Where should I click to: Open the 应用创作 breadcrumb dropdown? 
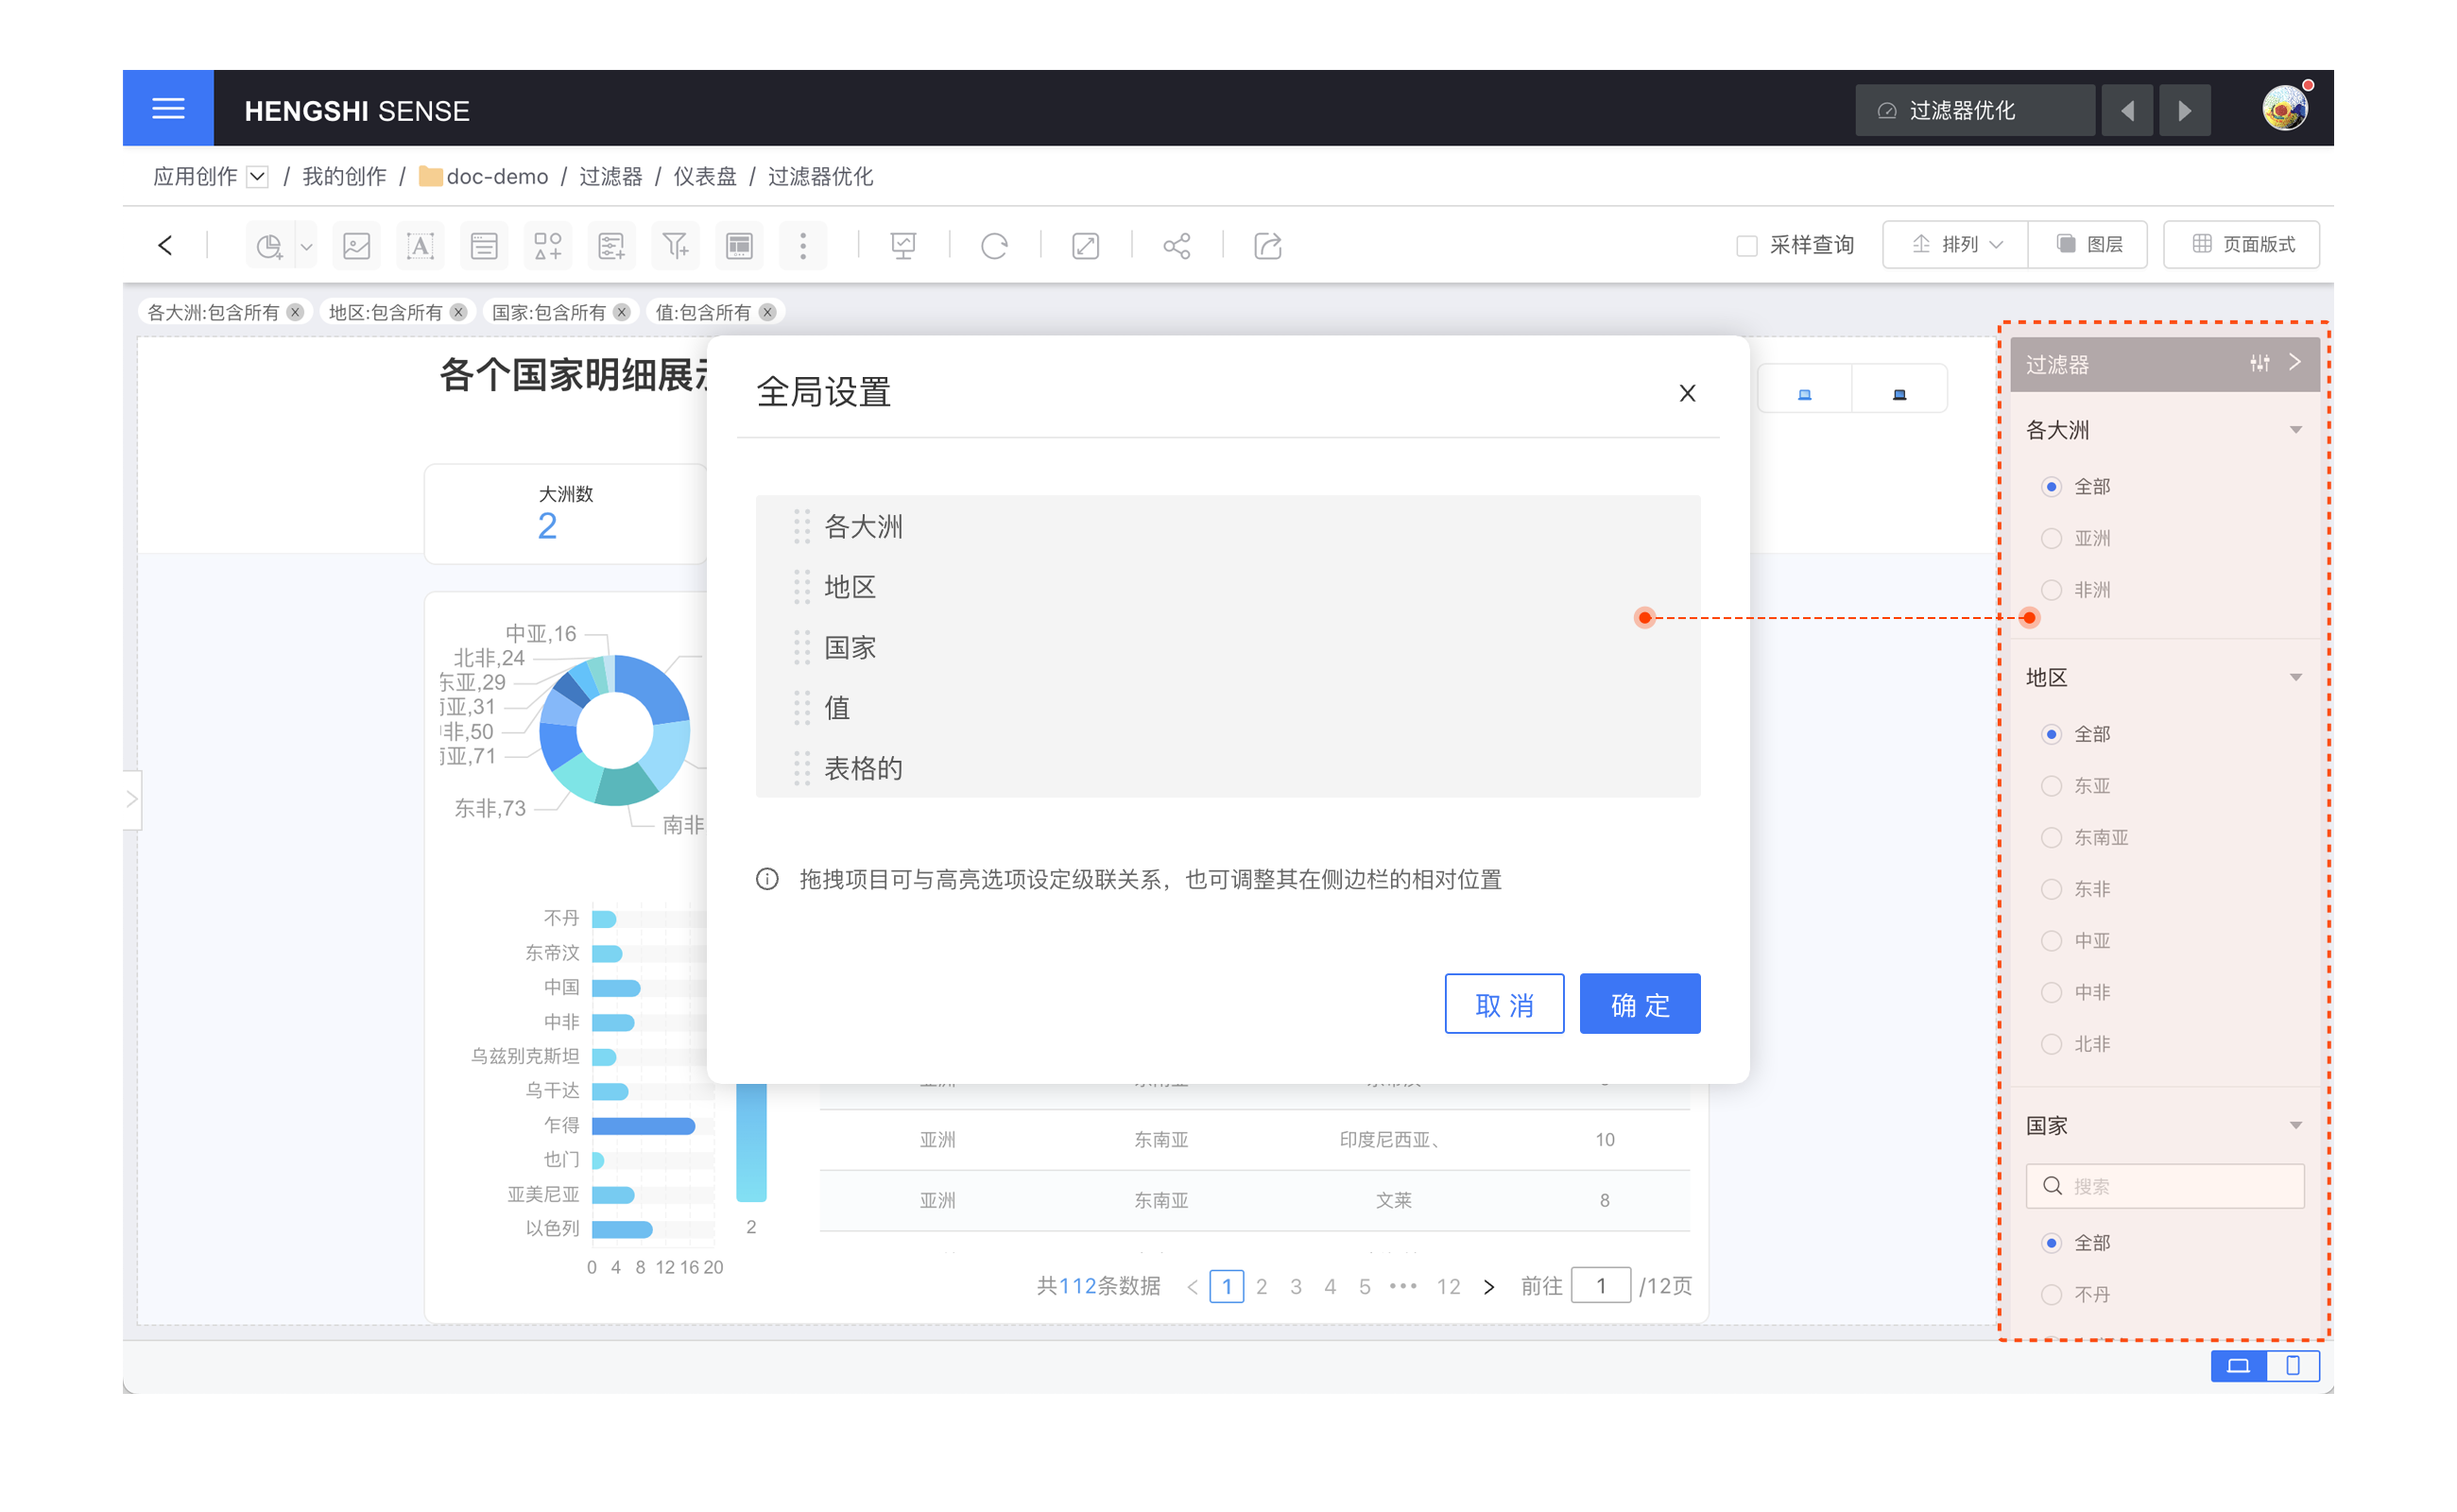[258, 177]
